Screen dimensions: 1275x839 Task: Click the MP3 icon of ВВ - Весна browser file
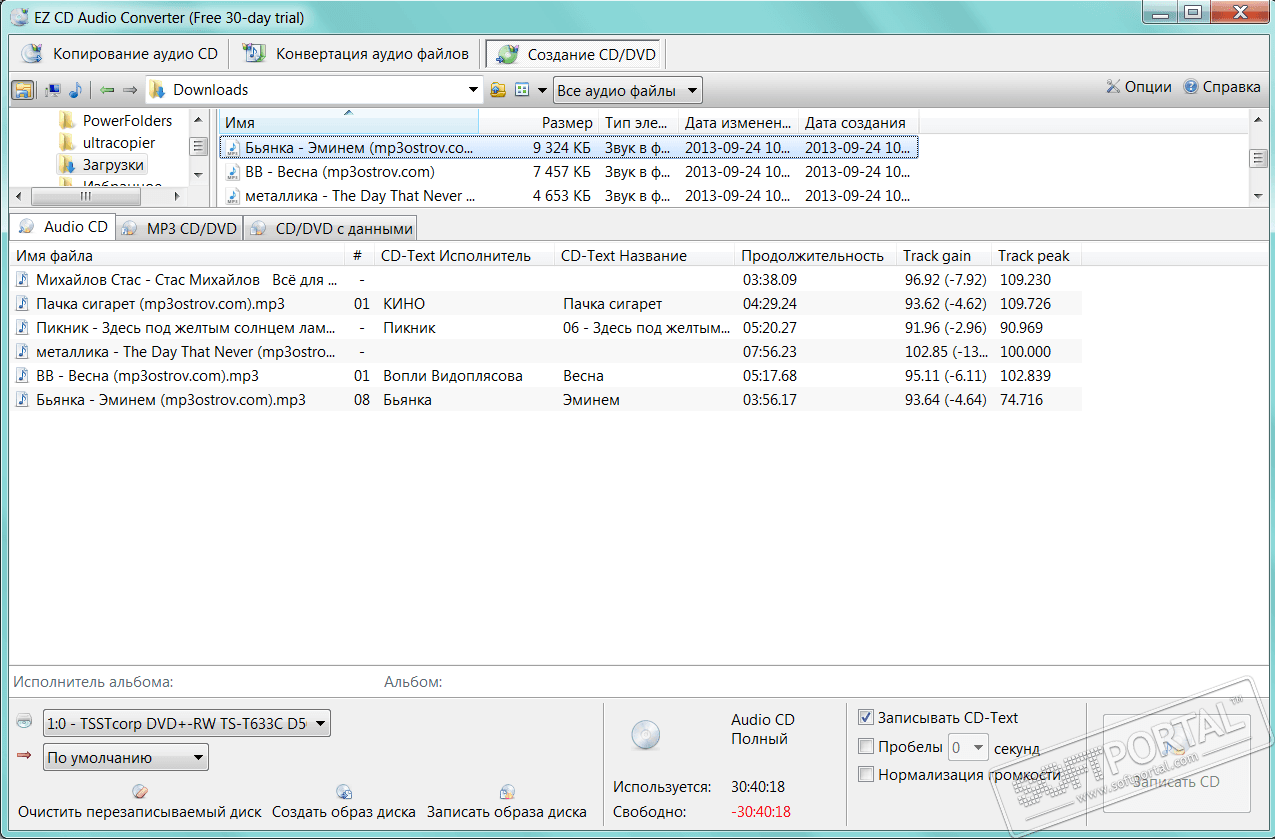(233, 172)
